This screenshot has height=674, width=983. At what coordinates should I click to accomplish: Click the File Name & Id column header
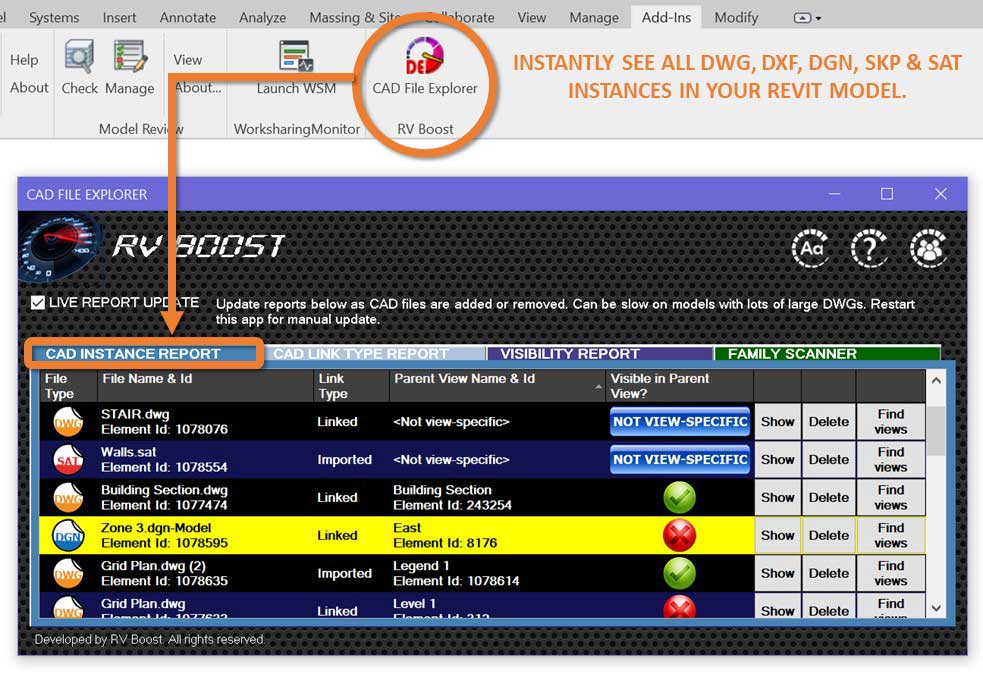tap(205, 386)
